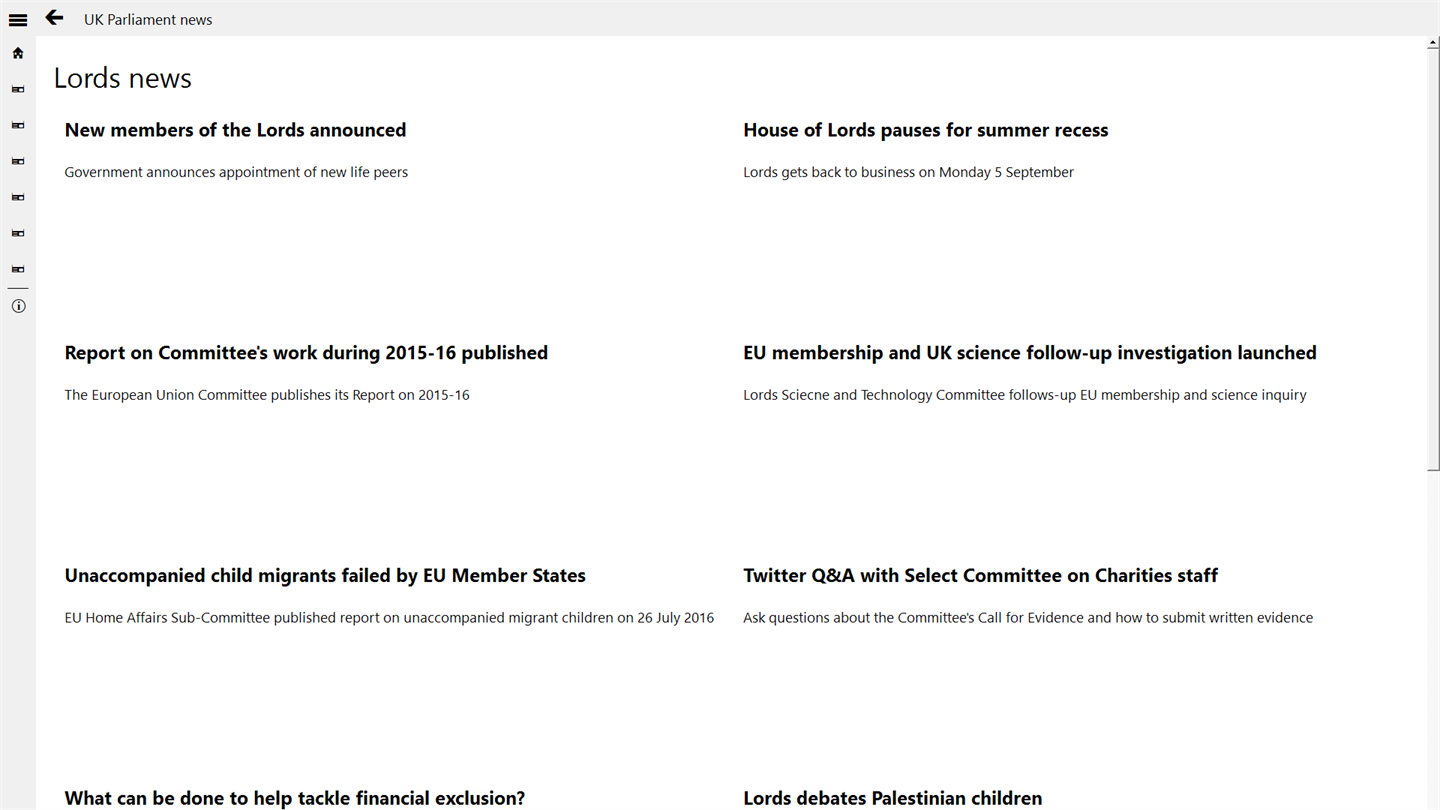Click the third news section sidebar icon

[x=18, y=161]
